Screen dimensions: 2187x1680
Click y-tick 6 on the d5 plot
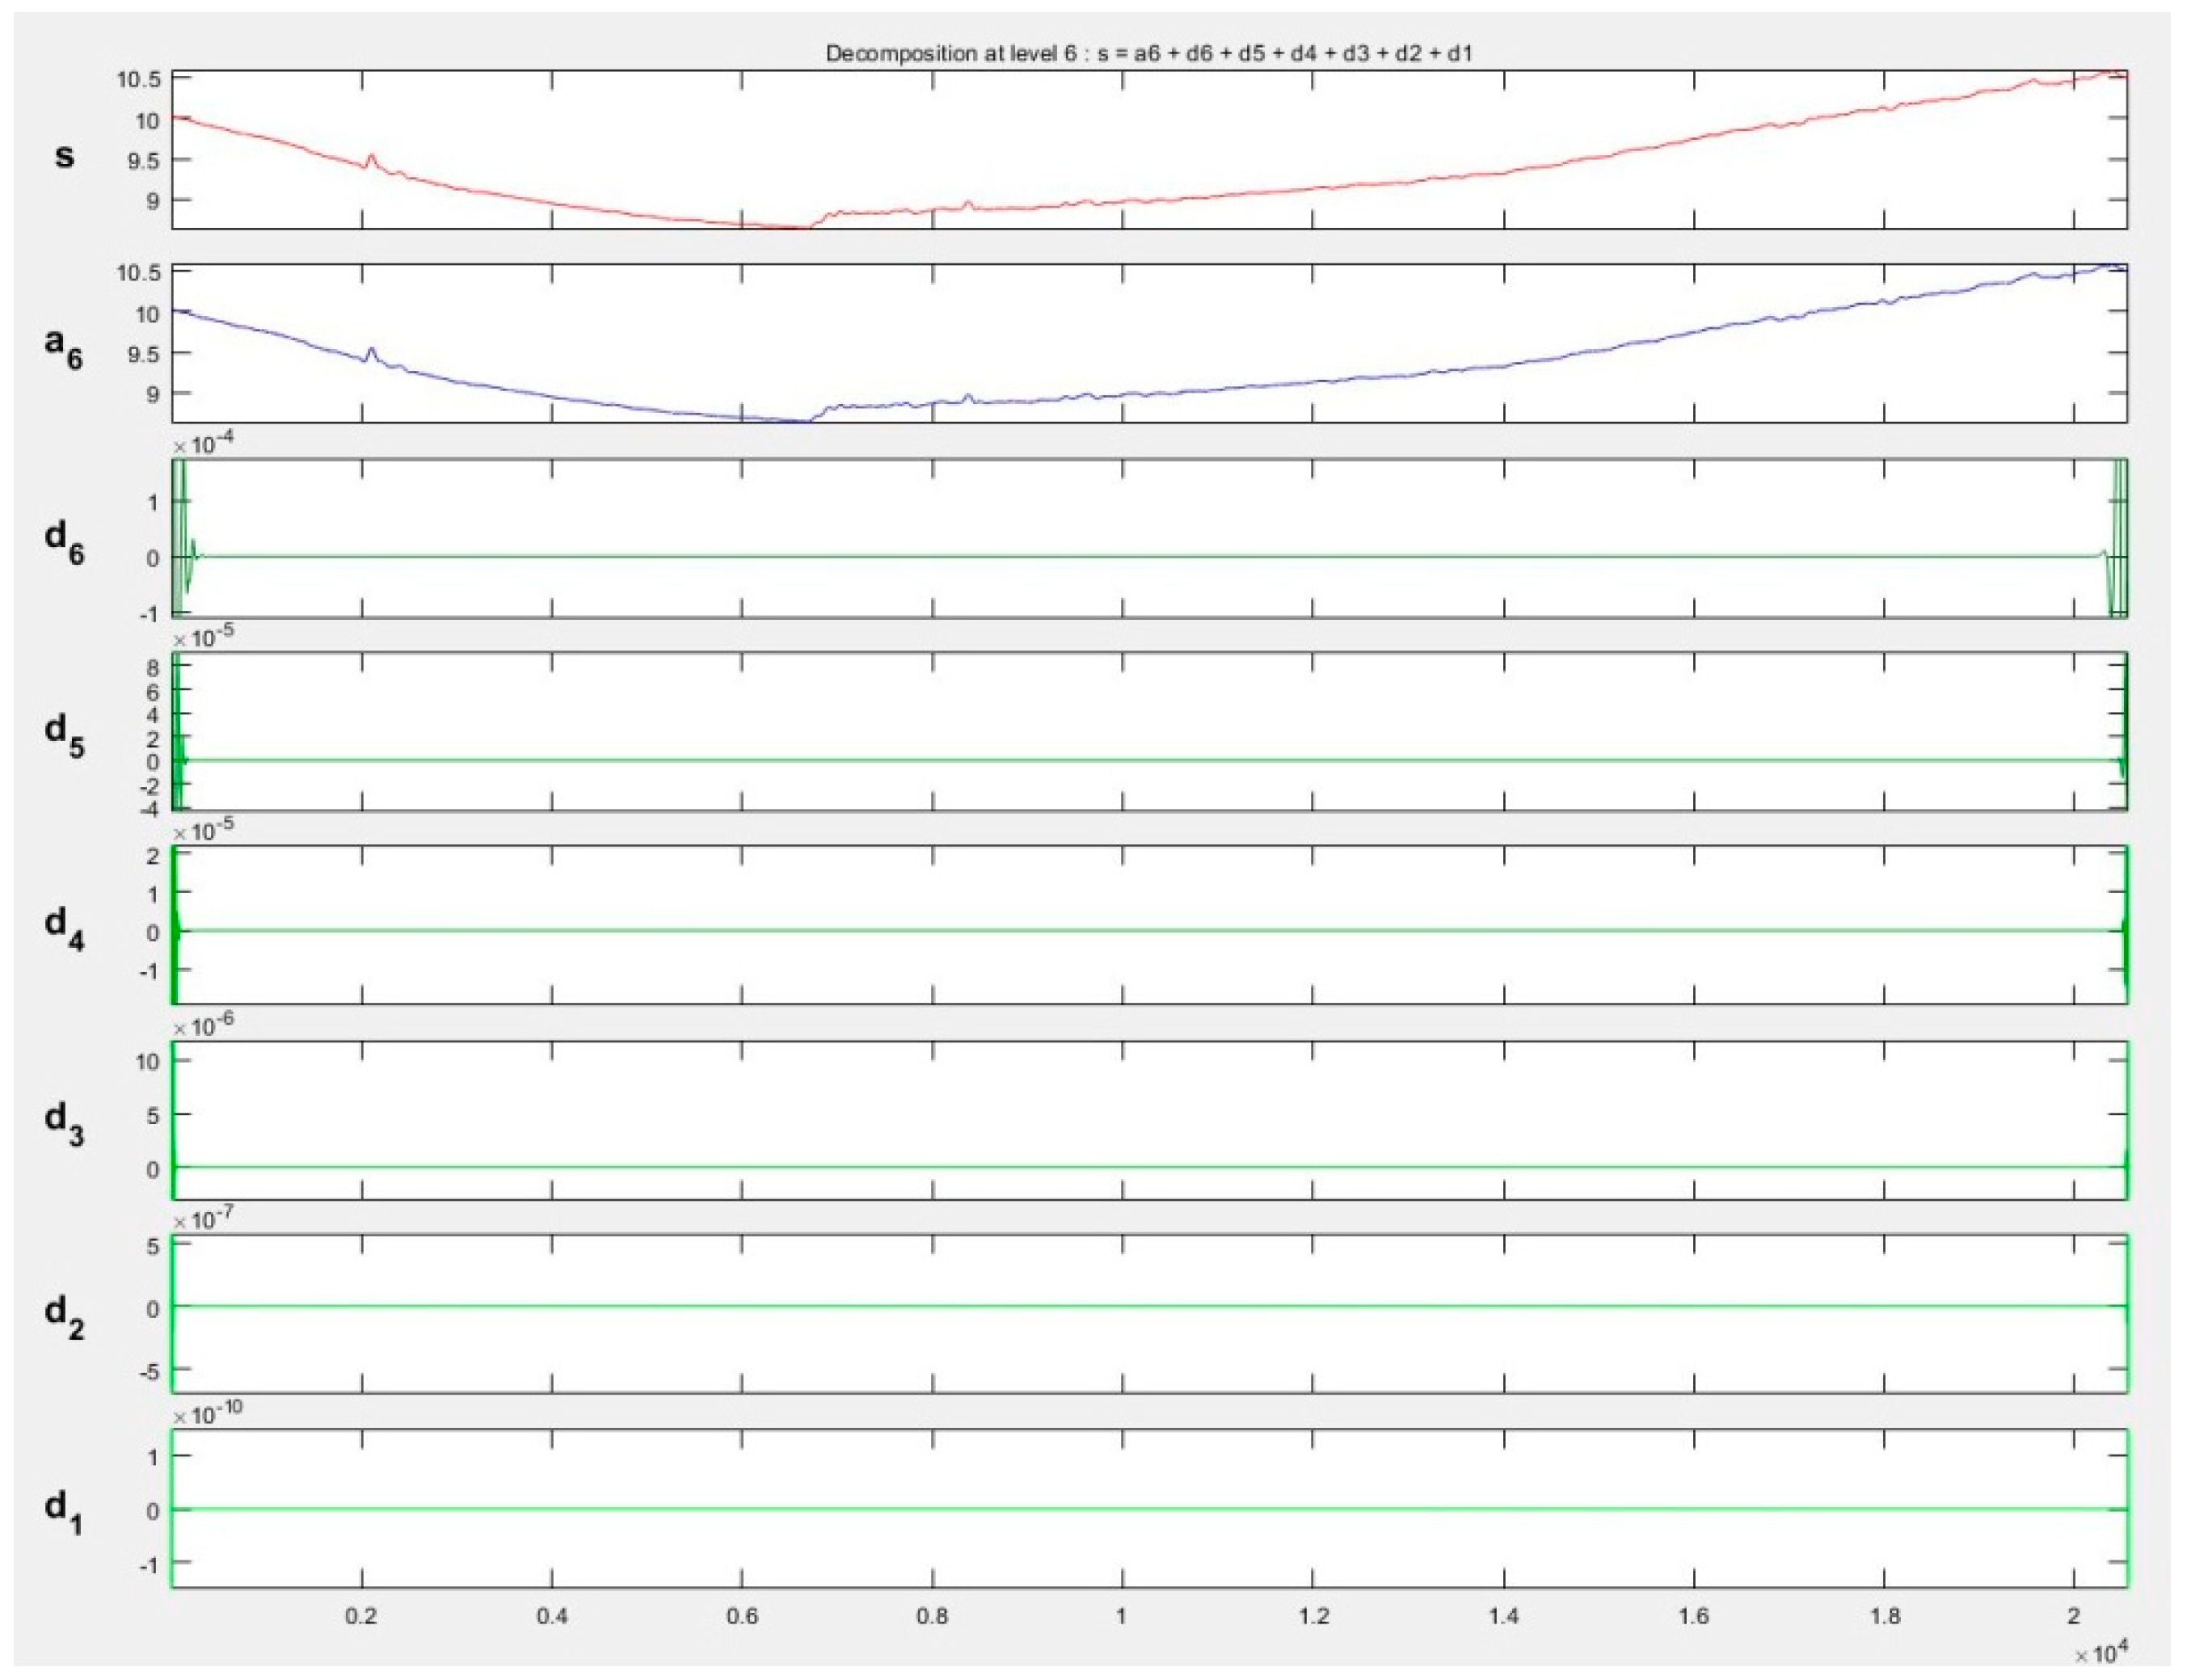[x=153, y=693]
